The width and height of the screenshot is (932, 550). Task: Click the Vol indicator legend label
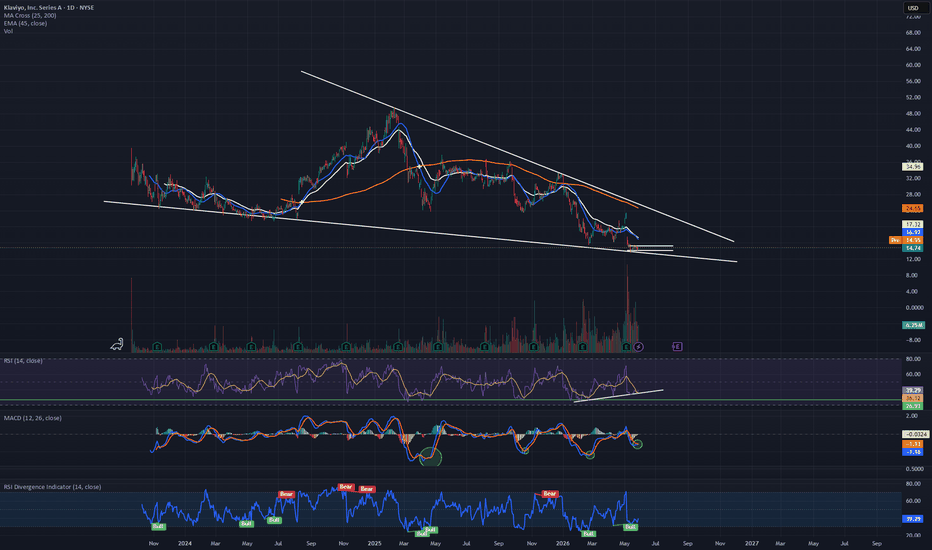8,31
